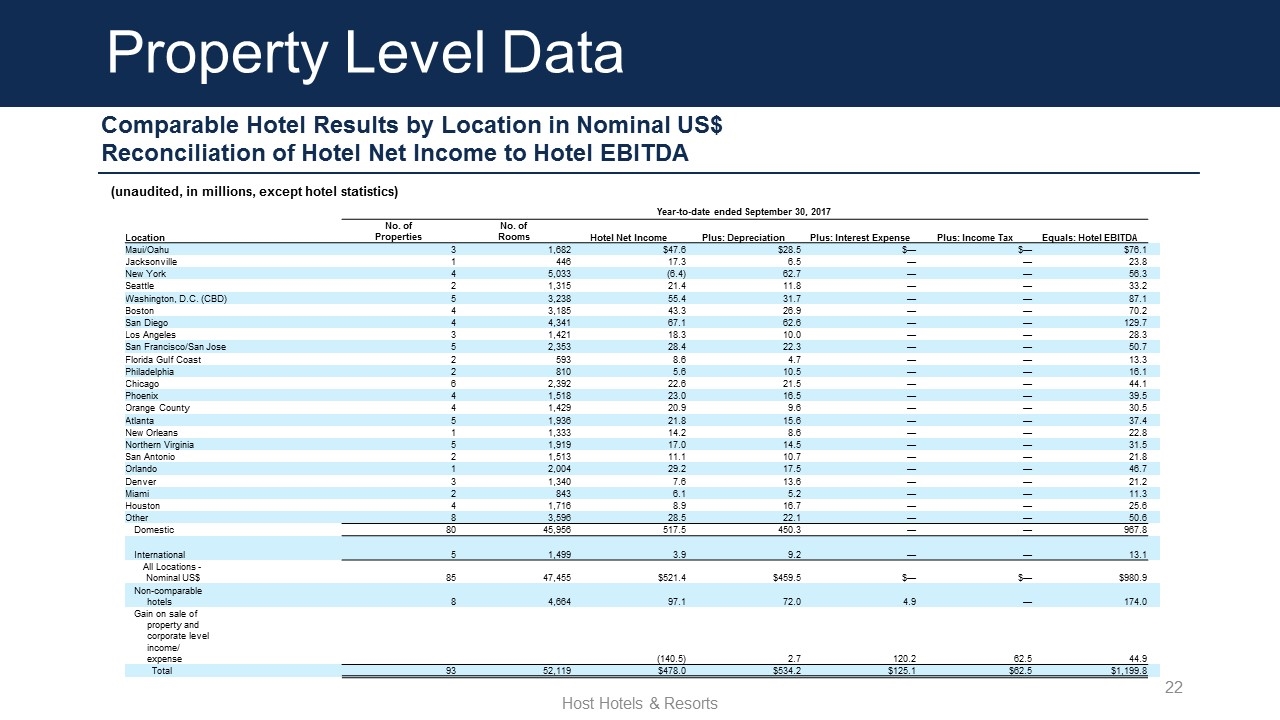Select the 'International' row label
The width and height of the screenshot is (1280, 720).
coord(159,554)
